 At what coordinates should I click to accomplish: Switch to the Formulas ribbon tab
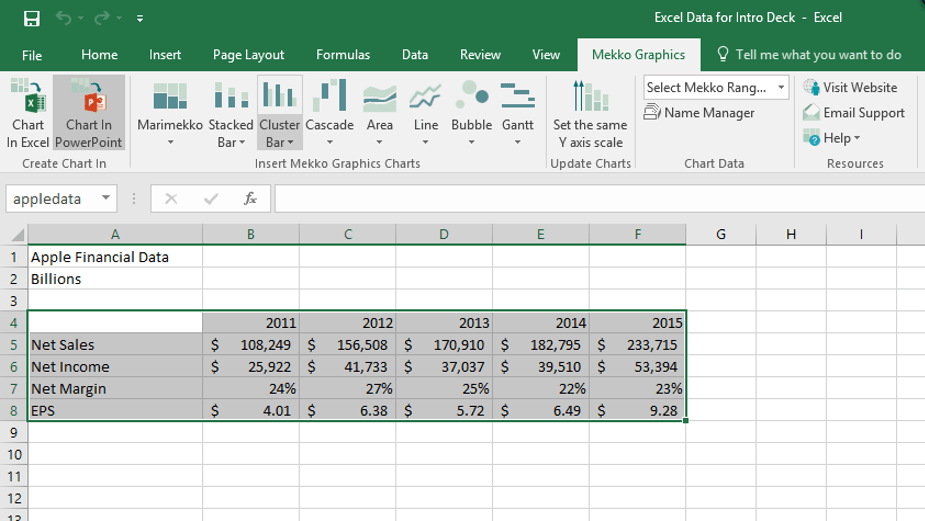pos(343,55)
